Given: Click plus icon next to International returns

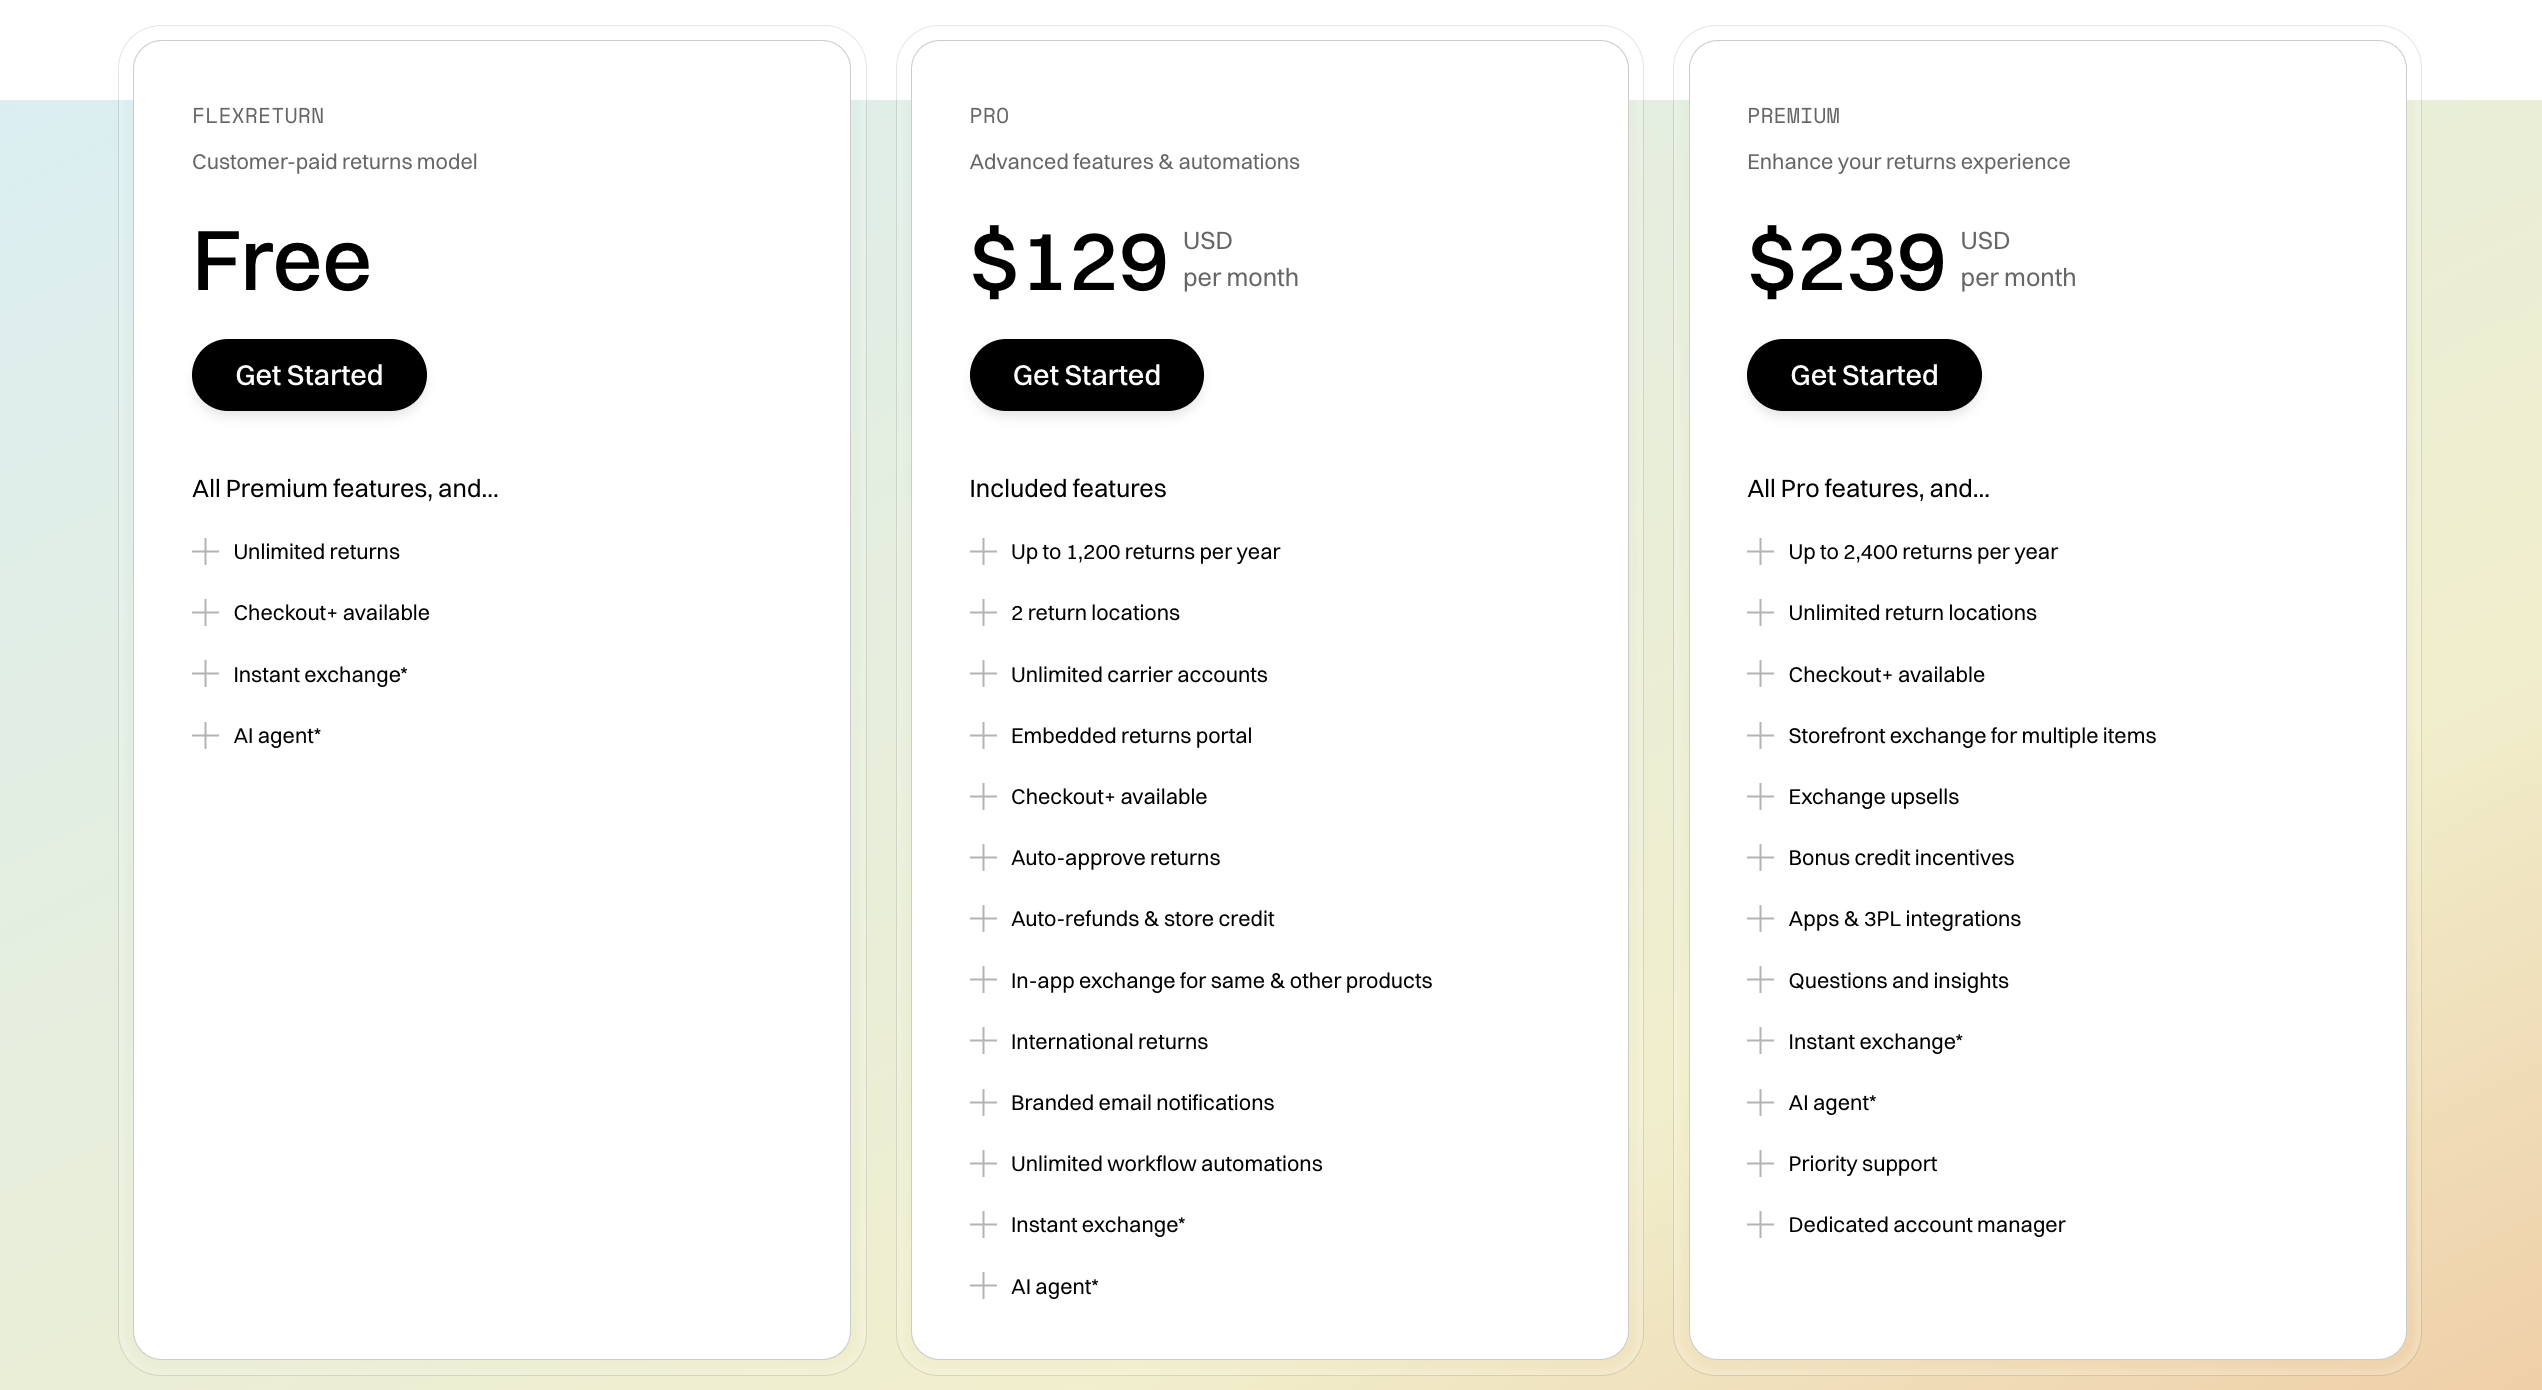Looking at the screenshot, I should tap(983, 1042).
